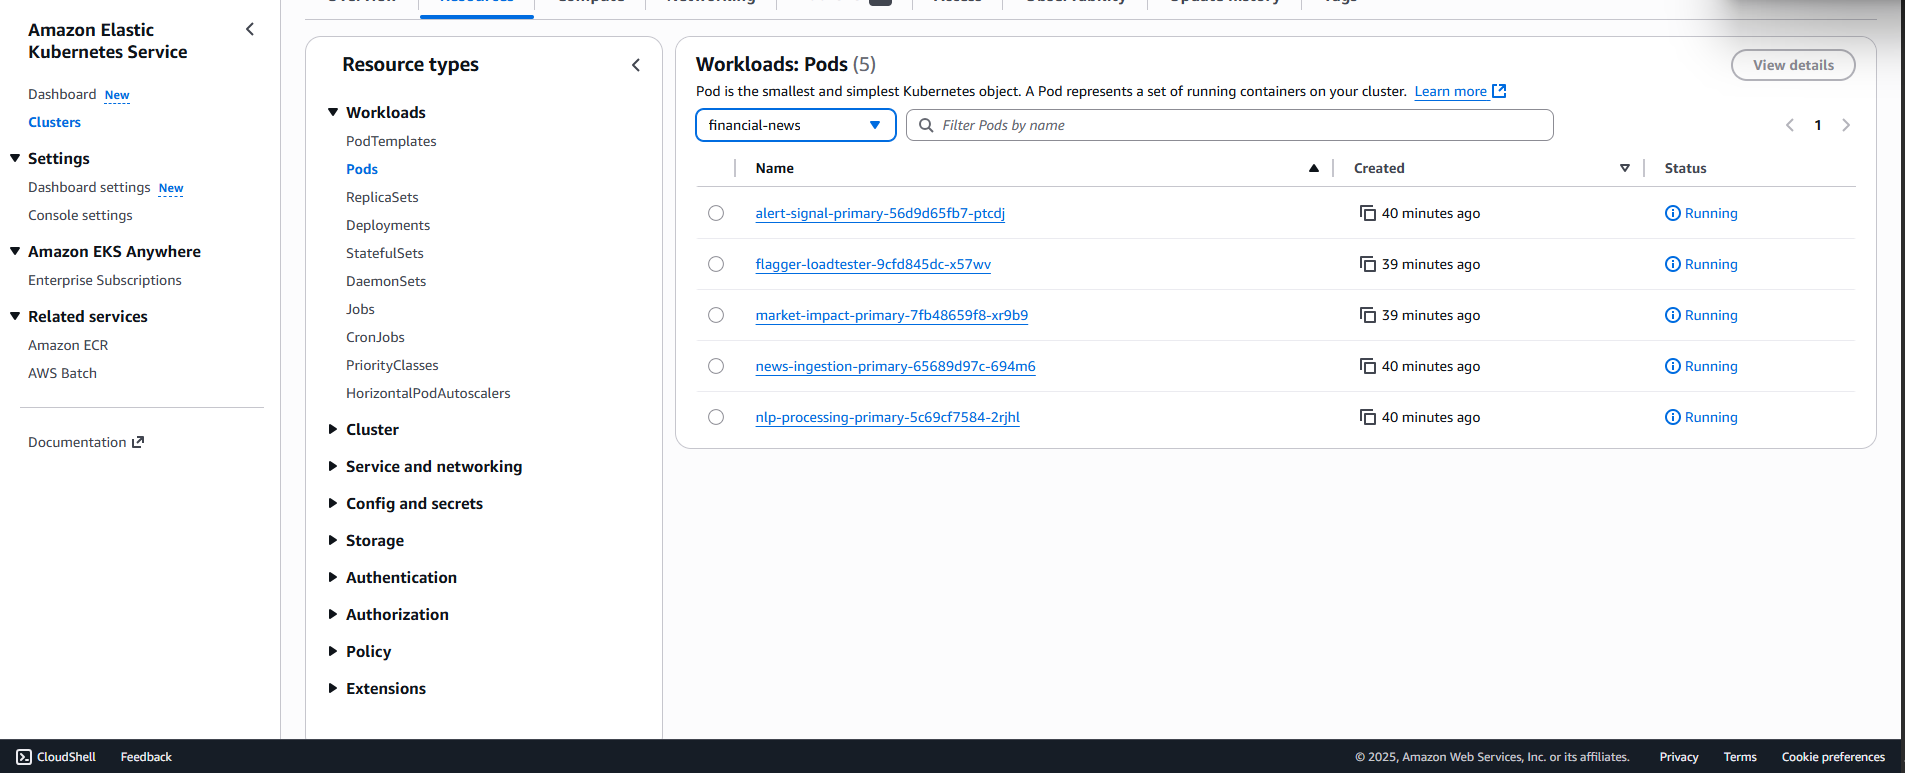Image resolution: width=1905 pixels, height=773 pixels.
Task: Expand the Authorization section
Action: (333, 614)
